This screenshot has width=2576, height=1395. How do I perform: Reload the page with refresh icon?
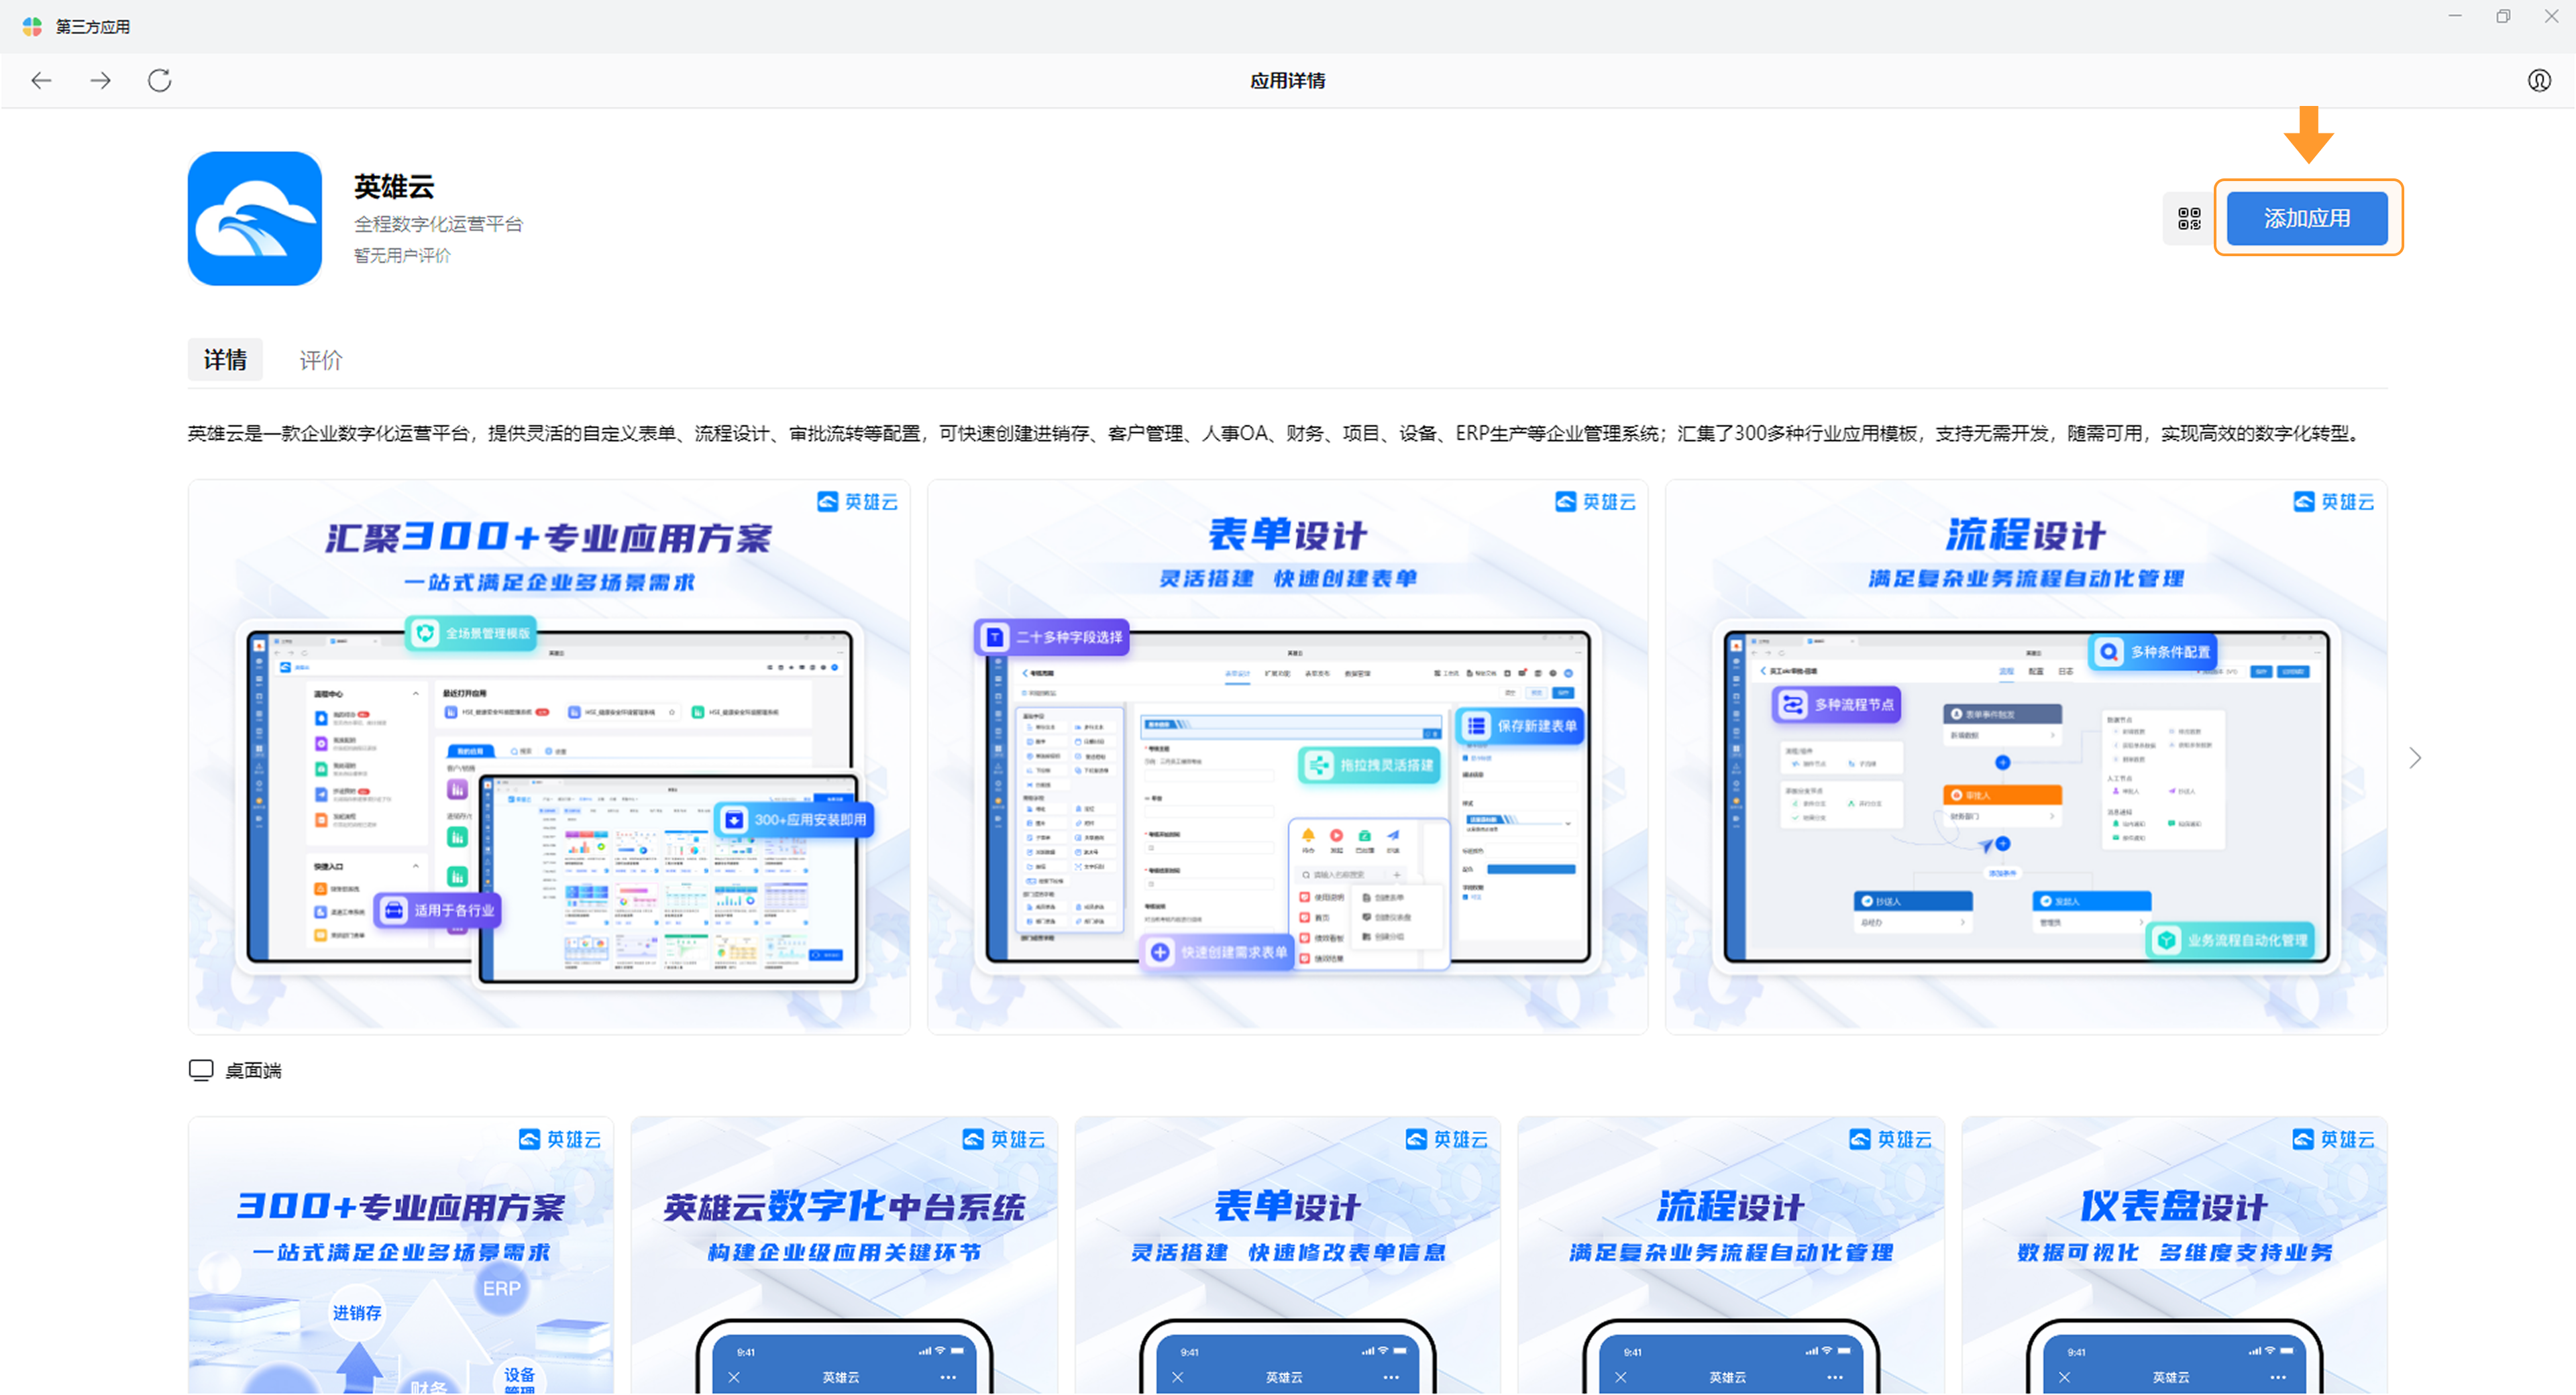[160, 80]
